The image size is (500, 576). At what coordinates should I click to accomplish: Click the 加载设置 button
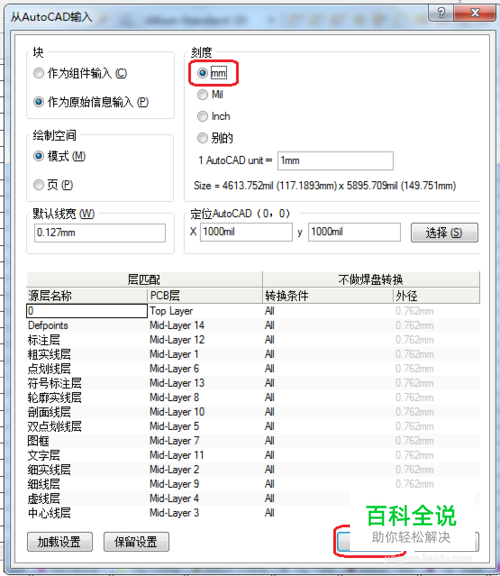click(60, 542)
